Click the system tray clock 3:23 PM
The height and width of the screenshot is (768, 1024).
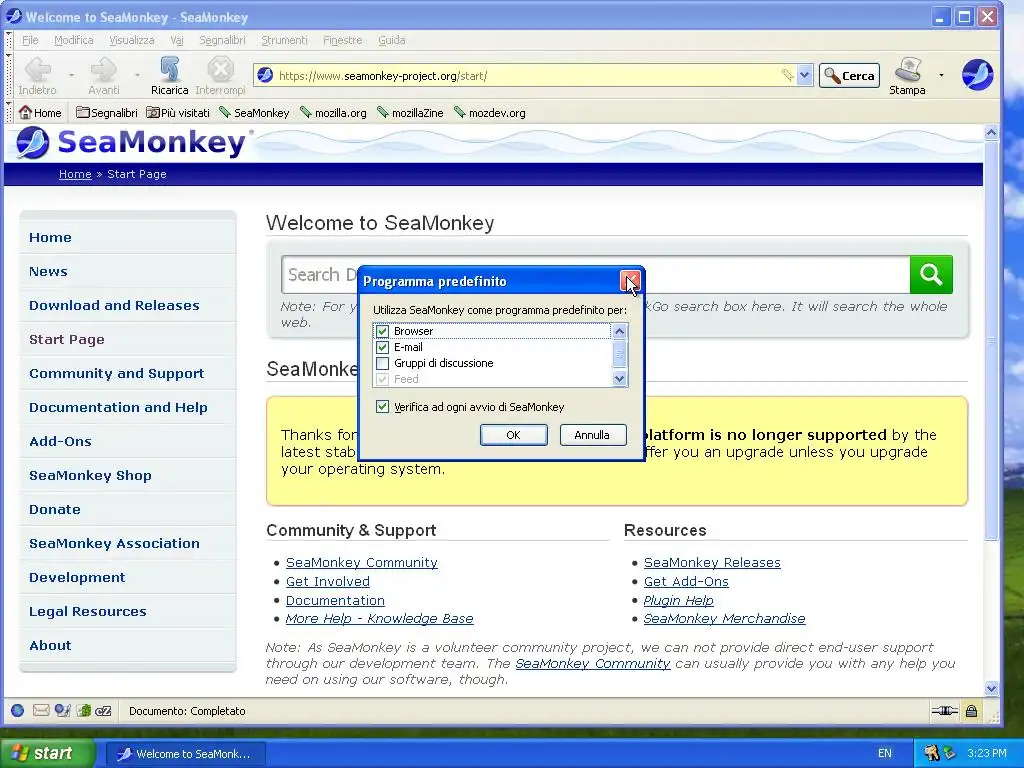tap(987, 753)
